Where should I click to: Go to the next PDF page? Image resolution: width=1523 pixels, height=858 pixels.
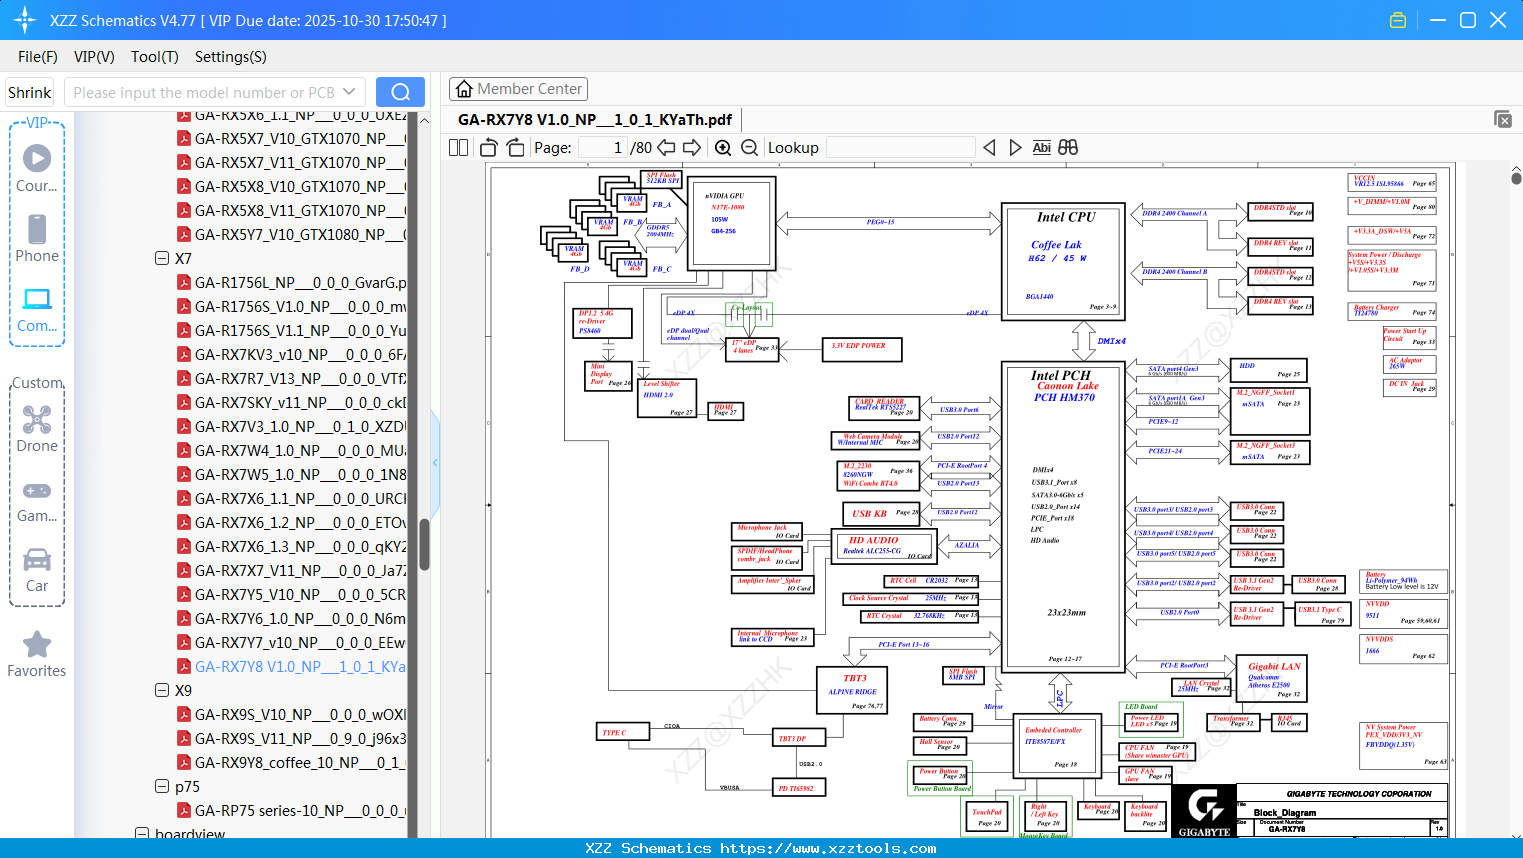[692, 147]
